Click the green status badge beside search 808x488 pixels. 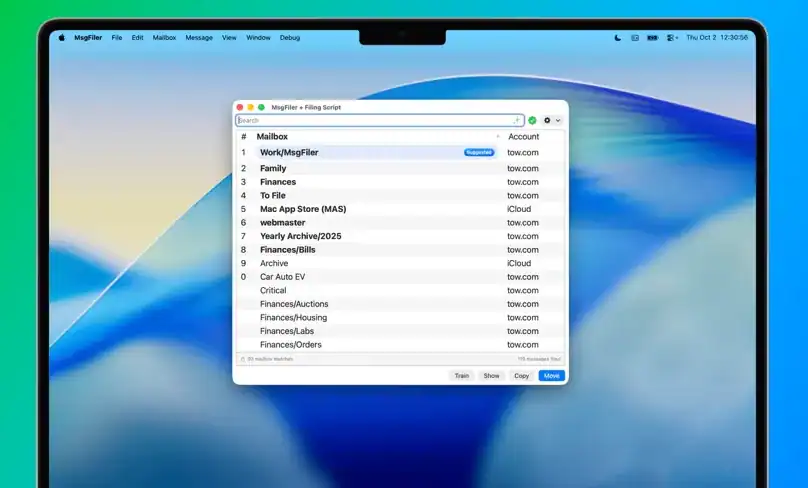pos(532,120)
